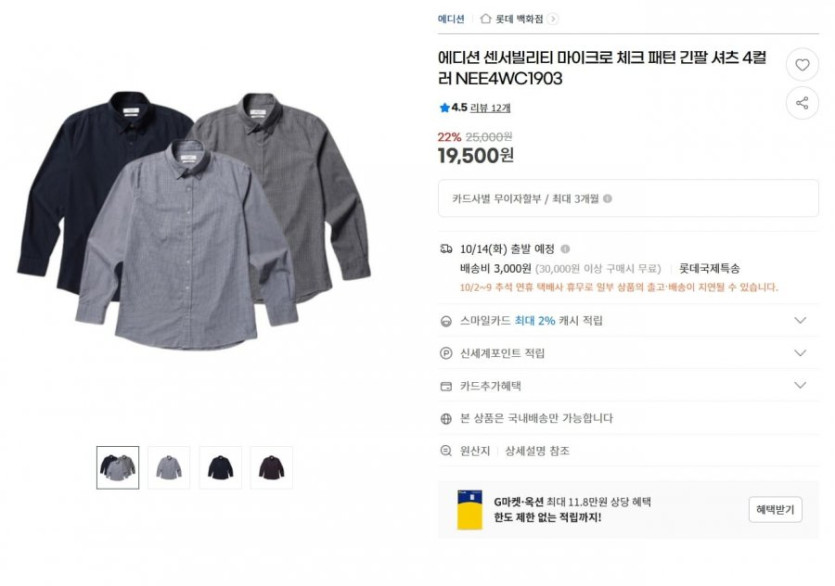Open the 리뷰 12개 reviews link
Screen dimensions: 835x586
pos(490,108)
